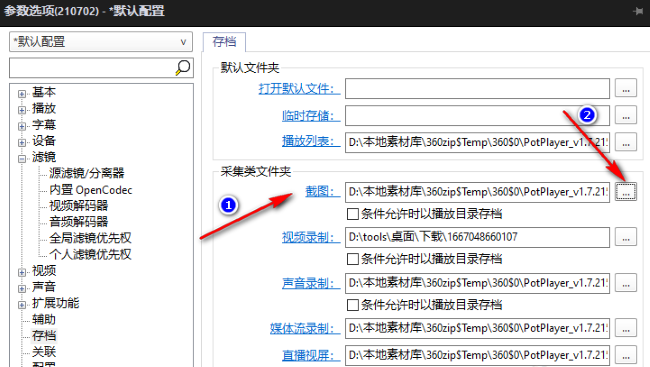Select 辅助 in the settings tree
Screen dimensions: 650x367
(44, 319)
